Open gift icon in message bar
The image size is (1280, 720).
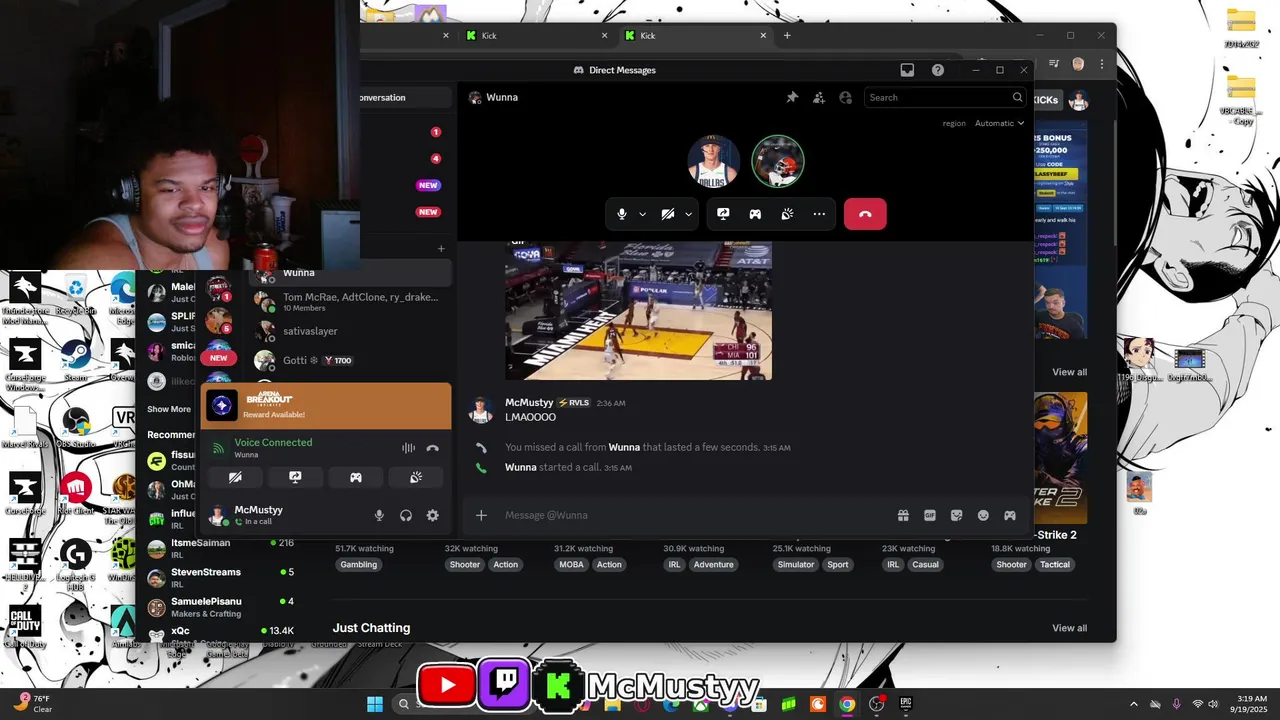(903, 515)
